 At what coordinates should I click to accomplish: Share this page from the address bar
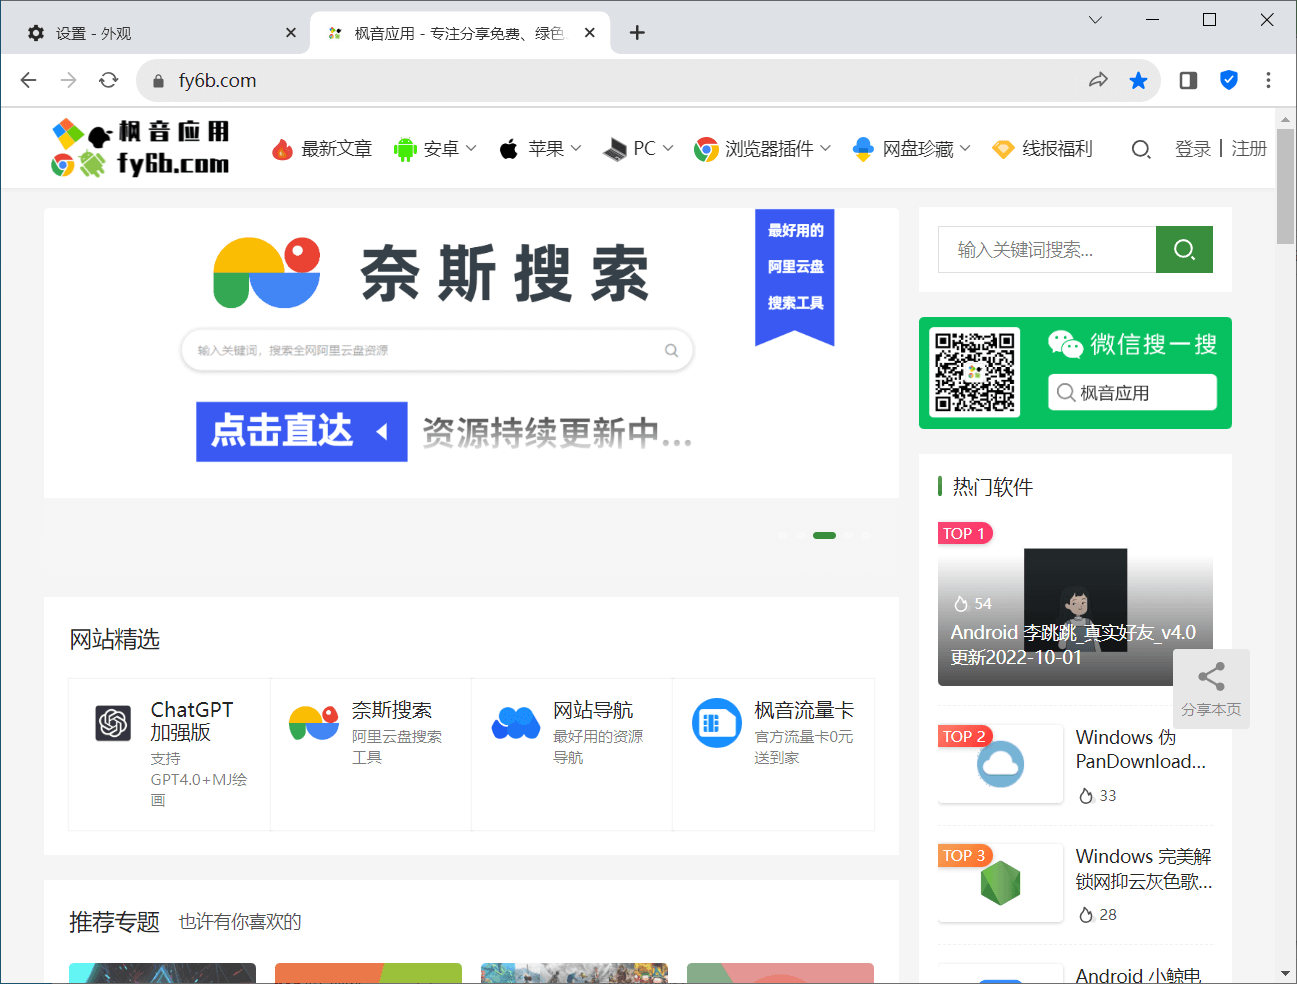[x=1098, y=80]
